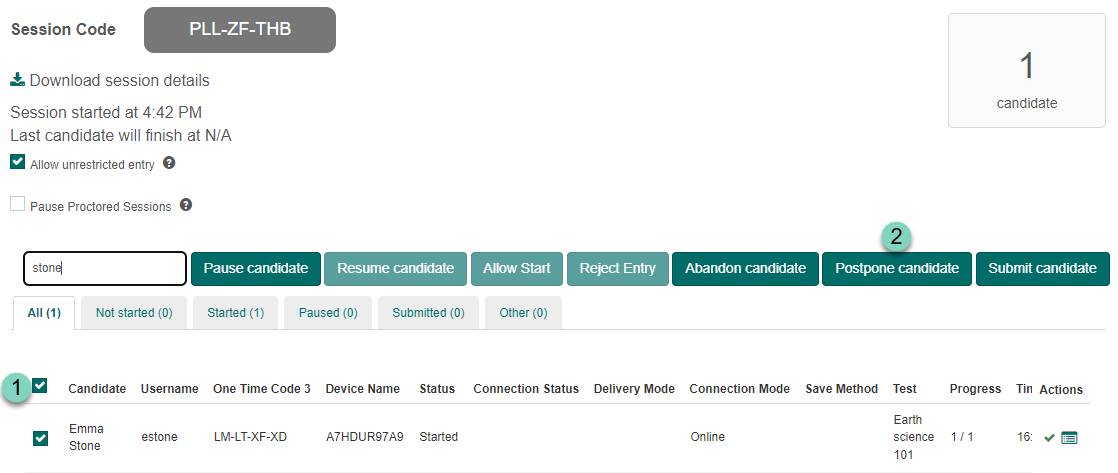This screenshot has width=1118, height=473.
Task: Open the Not started (0) tab
Action: tap(134, 313)
